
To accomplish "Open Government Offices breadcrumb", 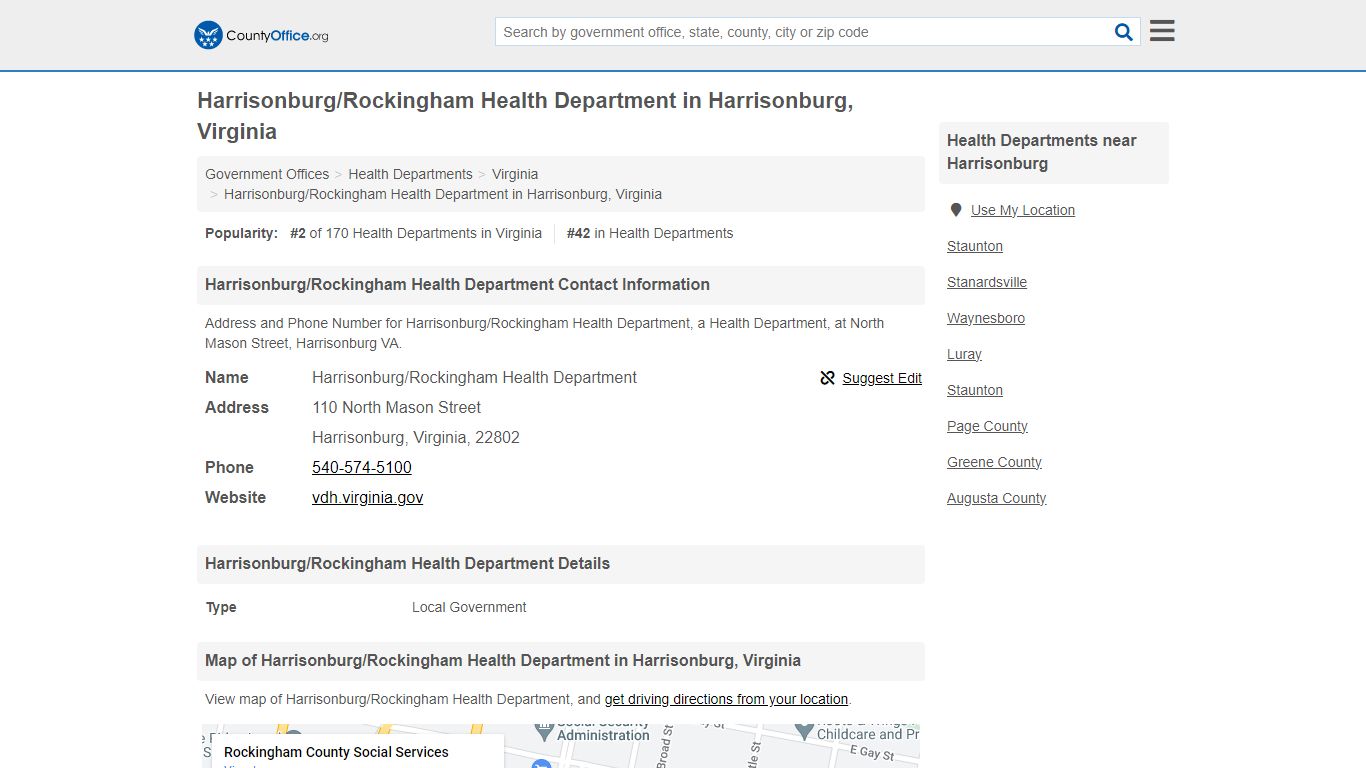I will 267,174.
